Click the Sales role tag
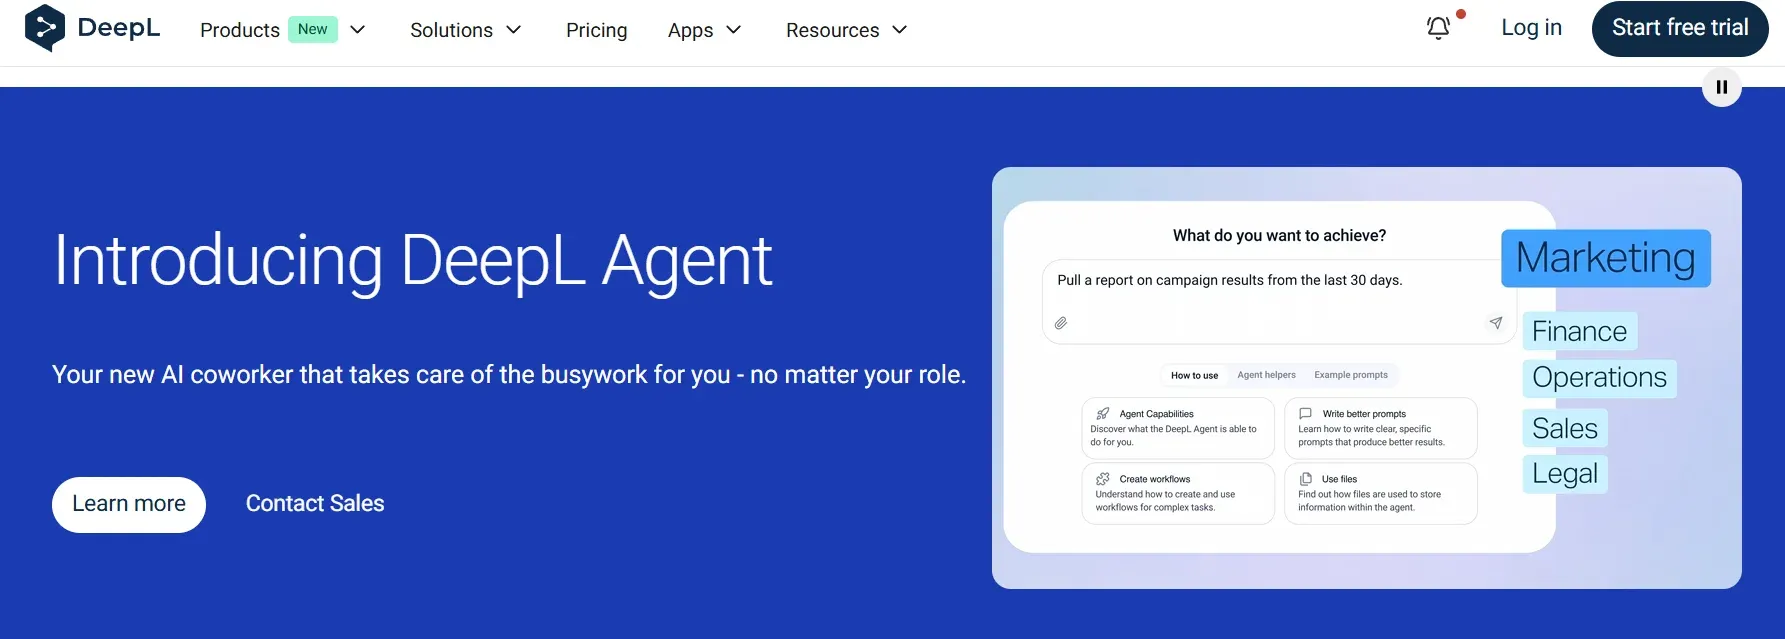Screen dimensions: 1785x639 point(1565,428)
